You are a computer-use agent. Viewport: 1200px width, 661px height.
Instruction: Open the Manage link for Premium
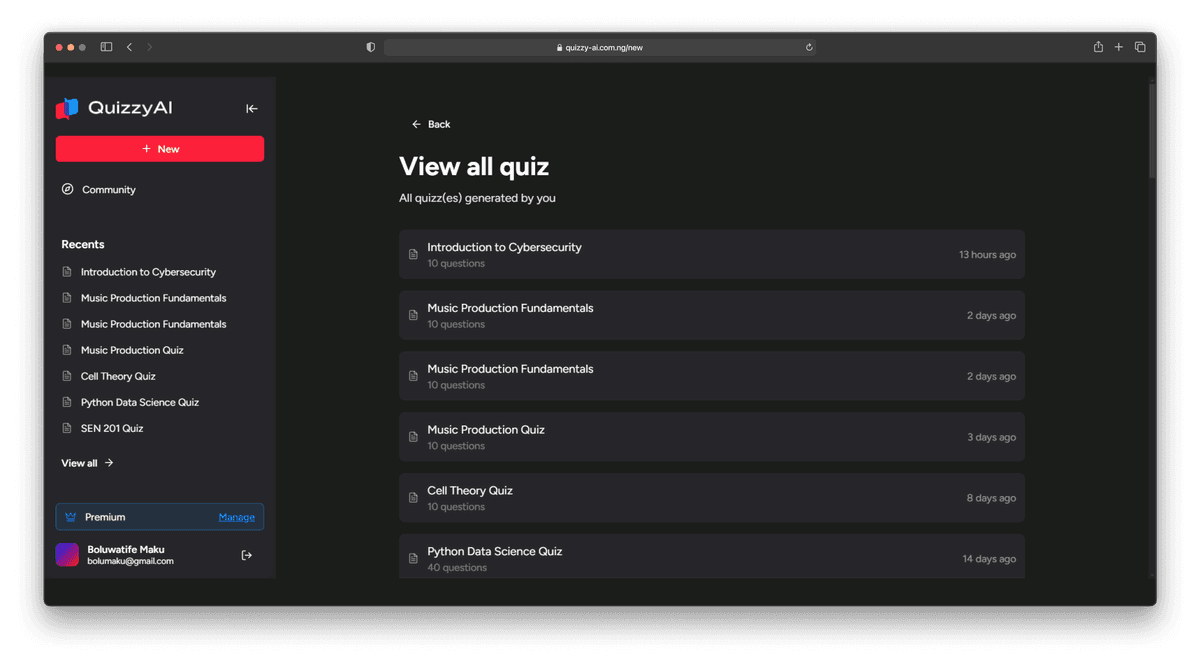coord(237,517)
